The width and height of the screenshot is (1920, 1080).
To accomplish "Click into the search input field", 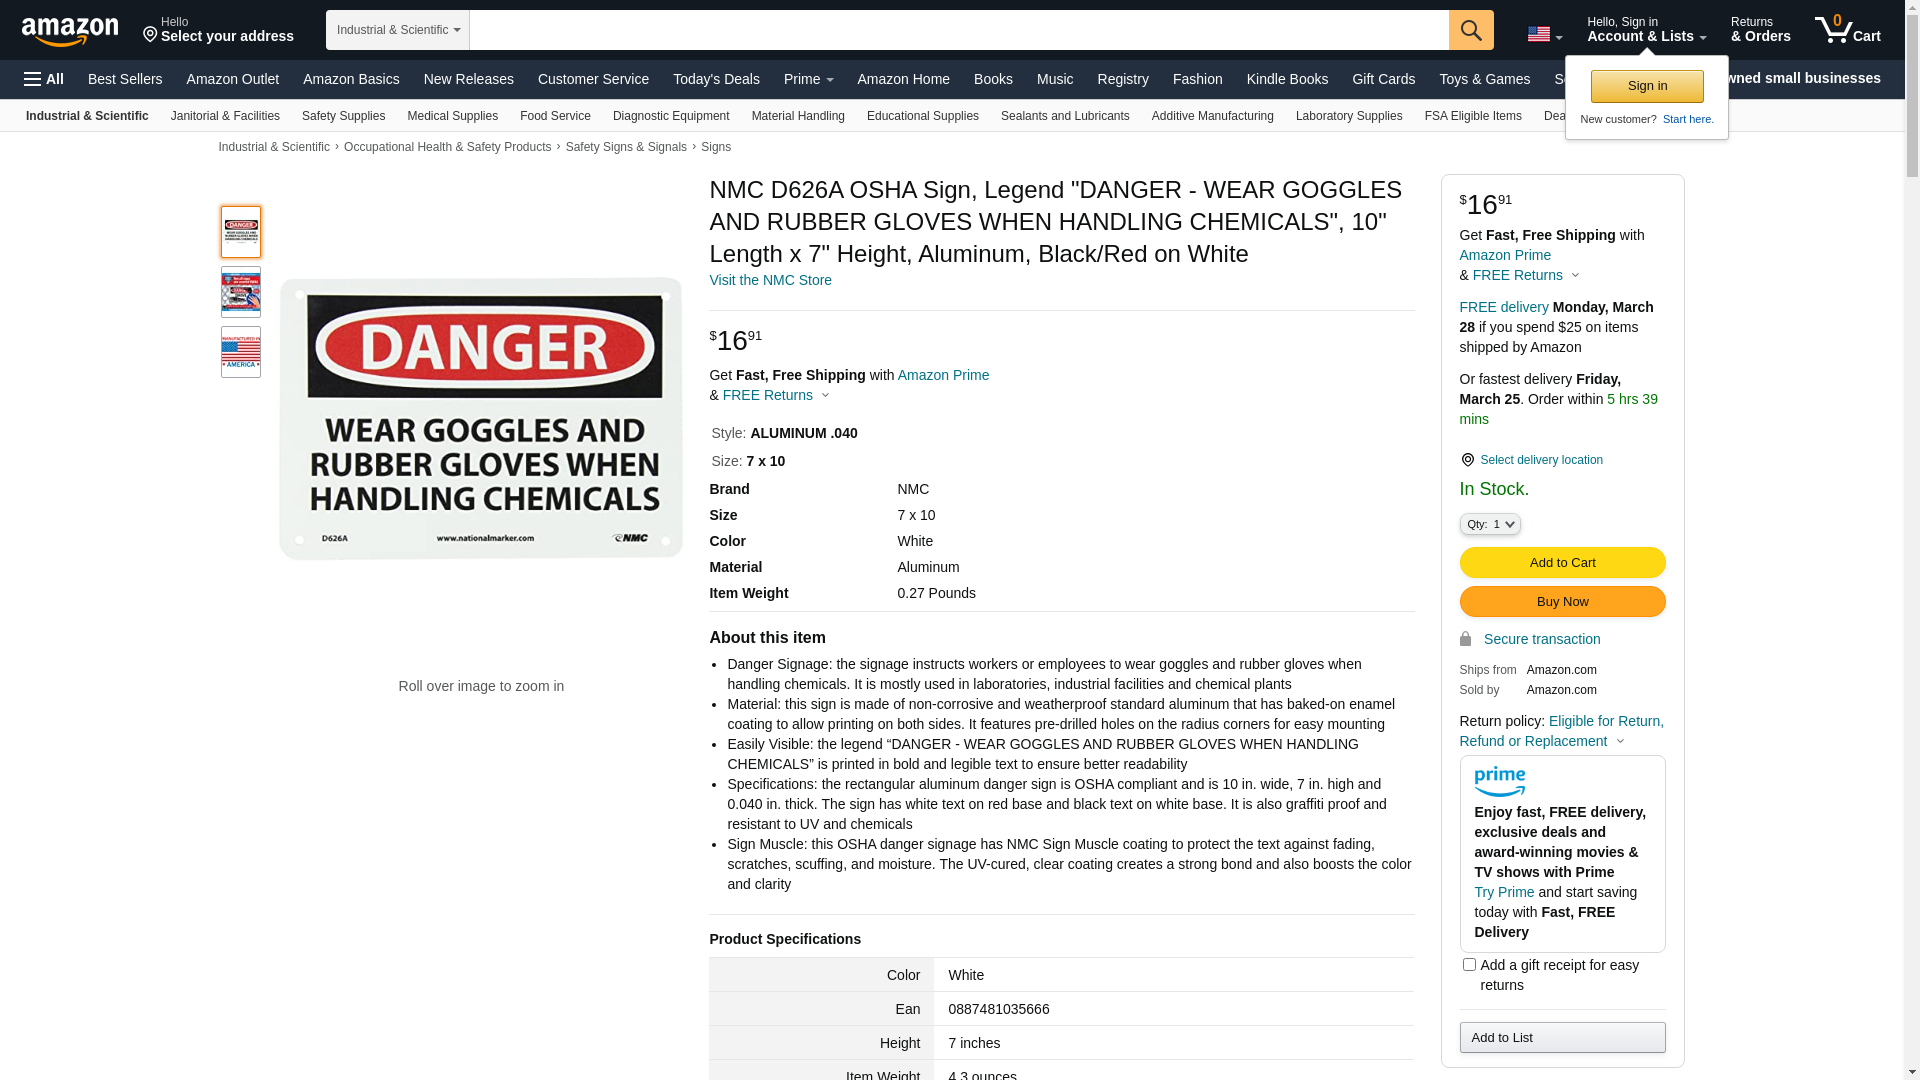I will point(959,30).
